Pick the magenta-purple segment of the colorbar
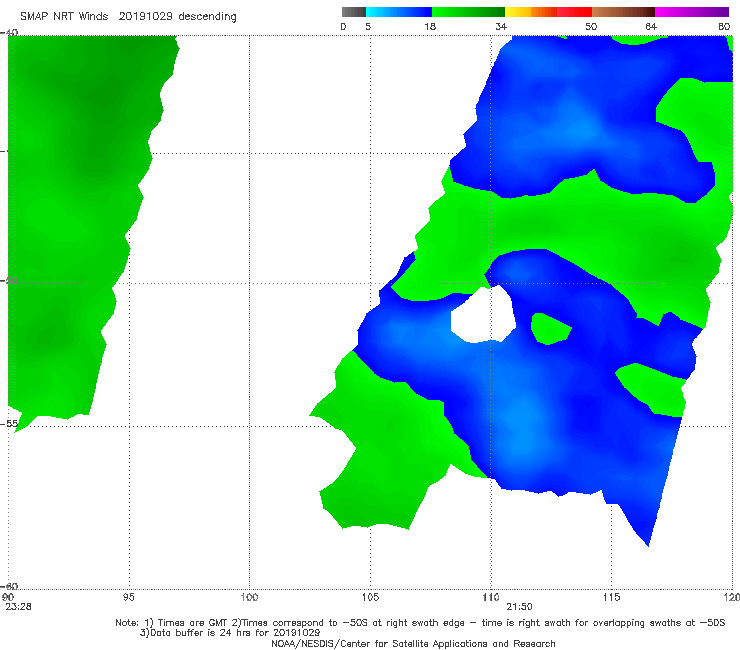This screenshot has width=740, height=650. (x=692, y=12)
